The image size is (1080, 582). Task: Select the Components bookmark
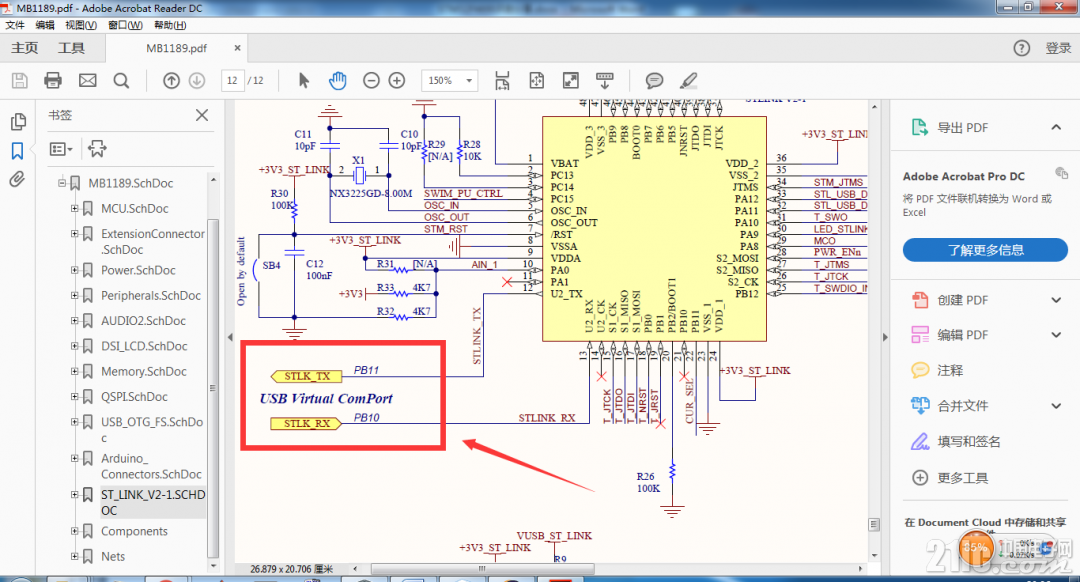coord(134,532)
